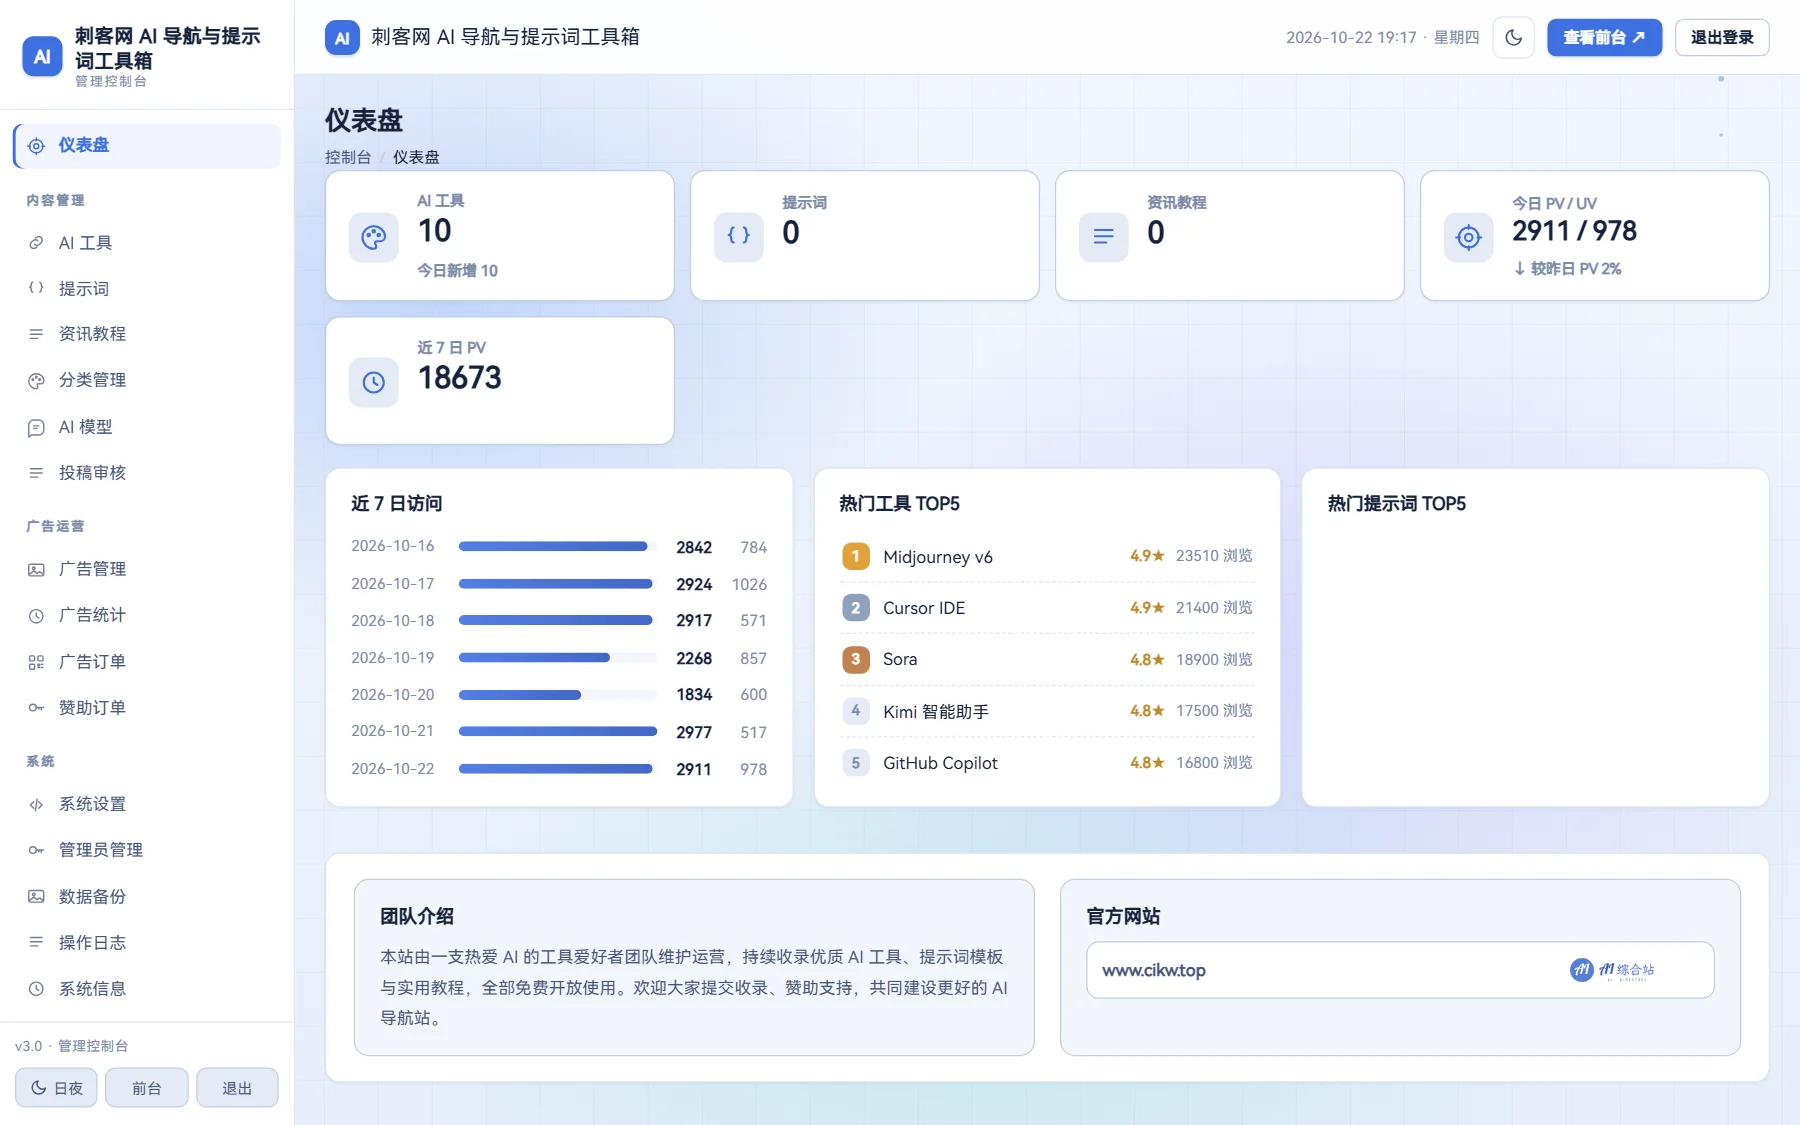The image size is (1800, 1125).
Task: Click the 今日 PV/UV target icon
Action: (1469, 237)
